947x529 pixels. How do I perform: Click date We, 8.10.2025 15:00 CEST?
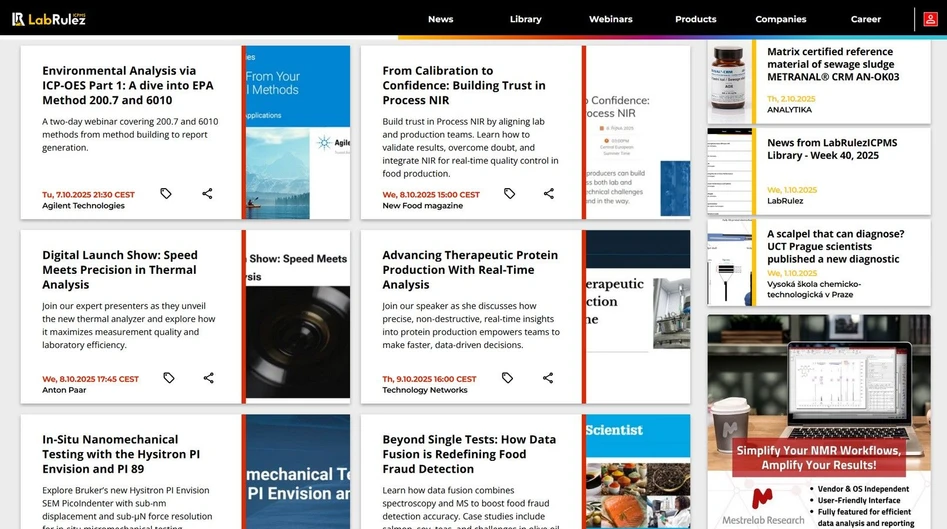(431, 194)
